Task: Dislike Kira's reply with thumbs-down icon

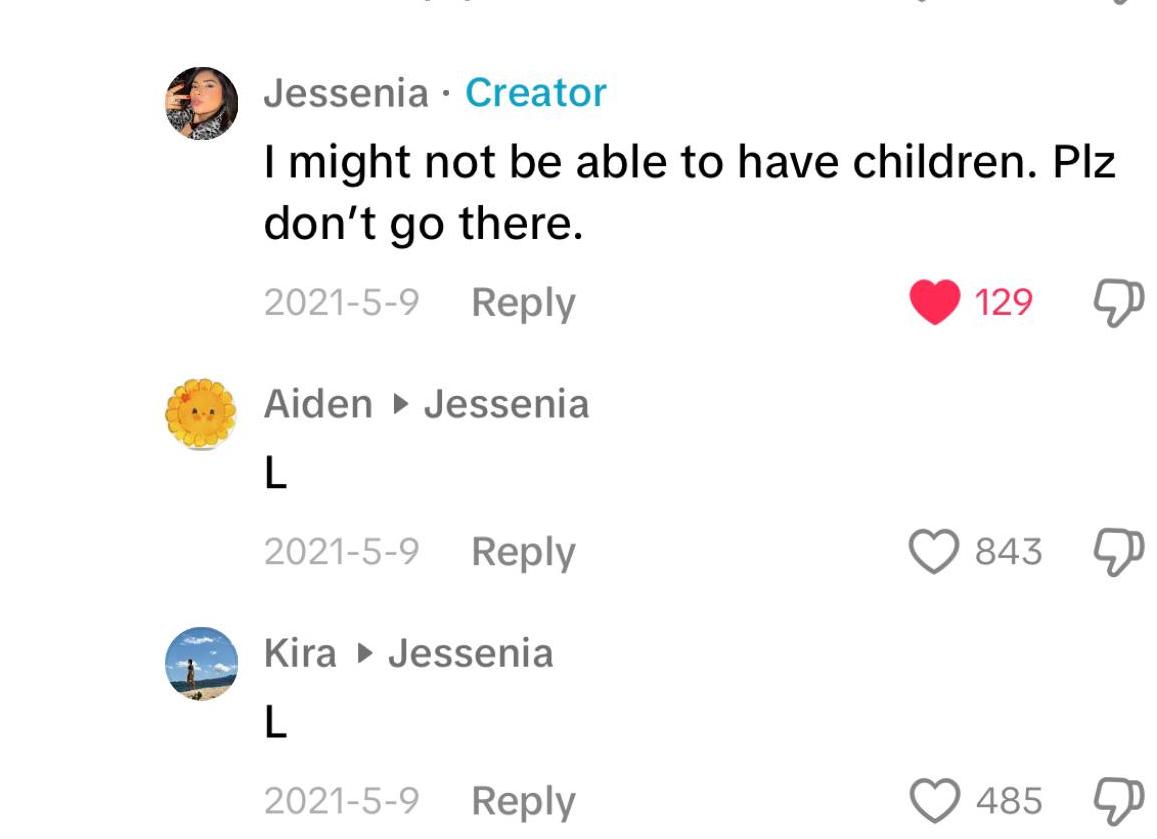Action: click(x=1111, y=800)
